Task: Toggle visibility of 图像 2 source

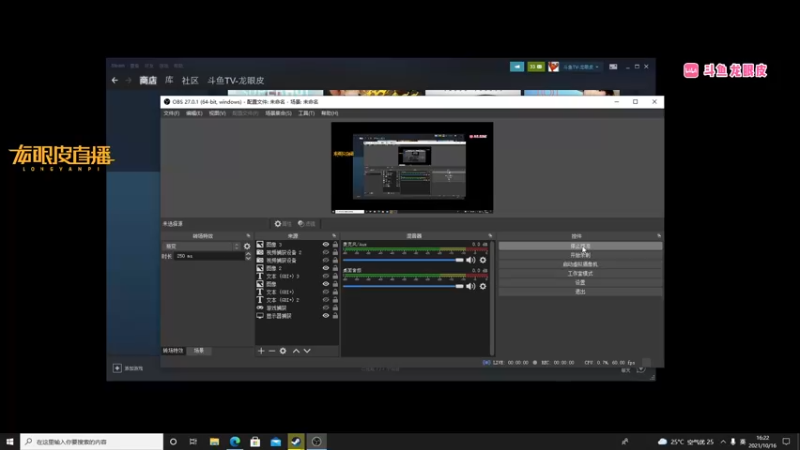Action: pyautogui.click(x=326, y=268)
